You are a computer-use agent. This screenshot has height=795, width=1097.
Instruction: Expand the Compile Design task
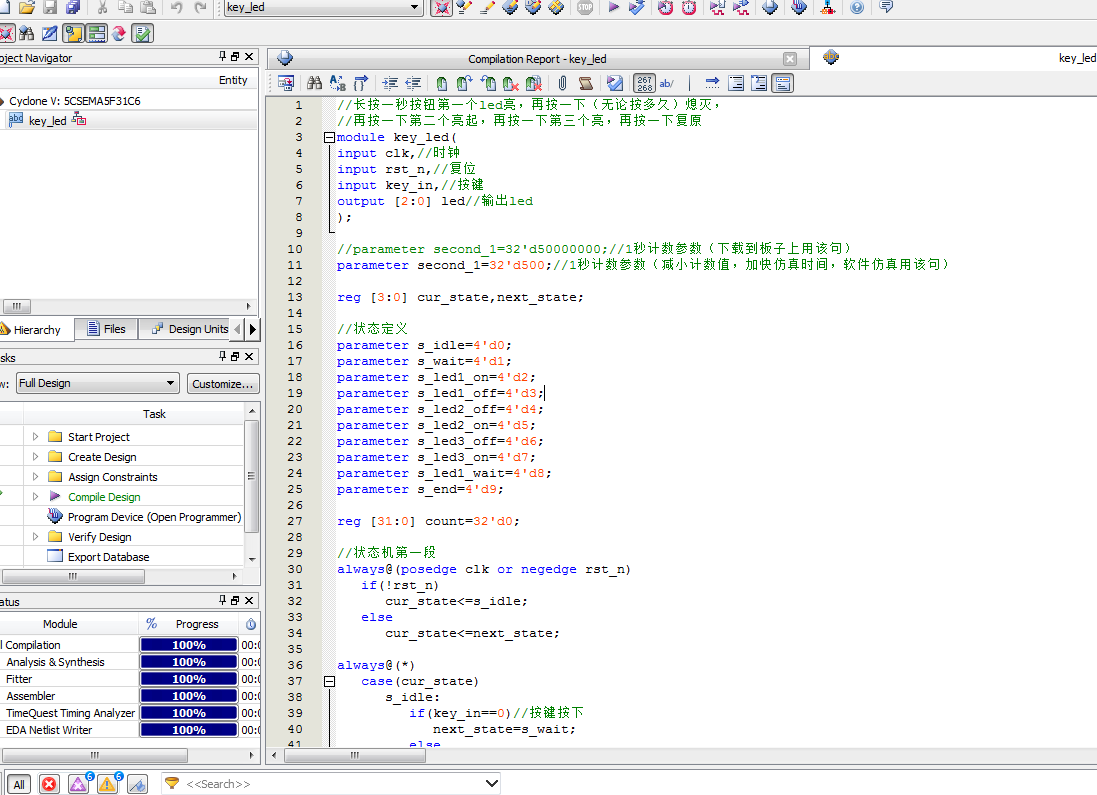[36, 497]
